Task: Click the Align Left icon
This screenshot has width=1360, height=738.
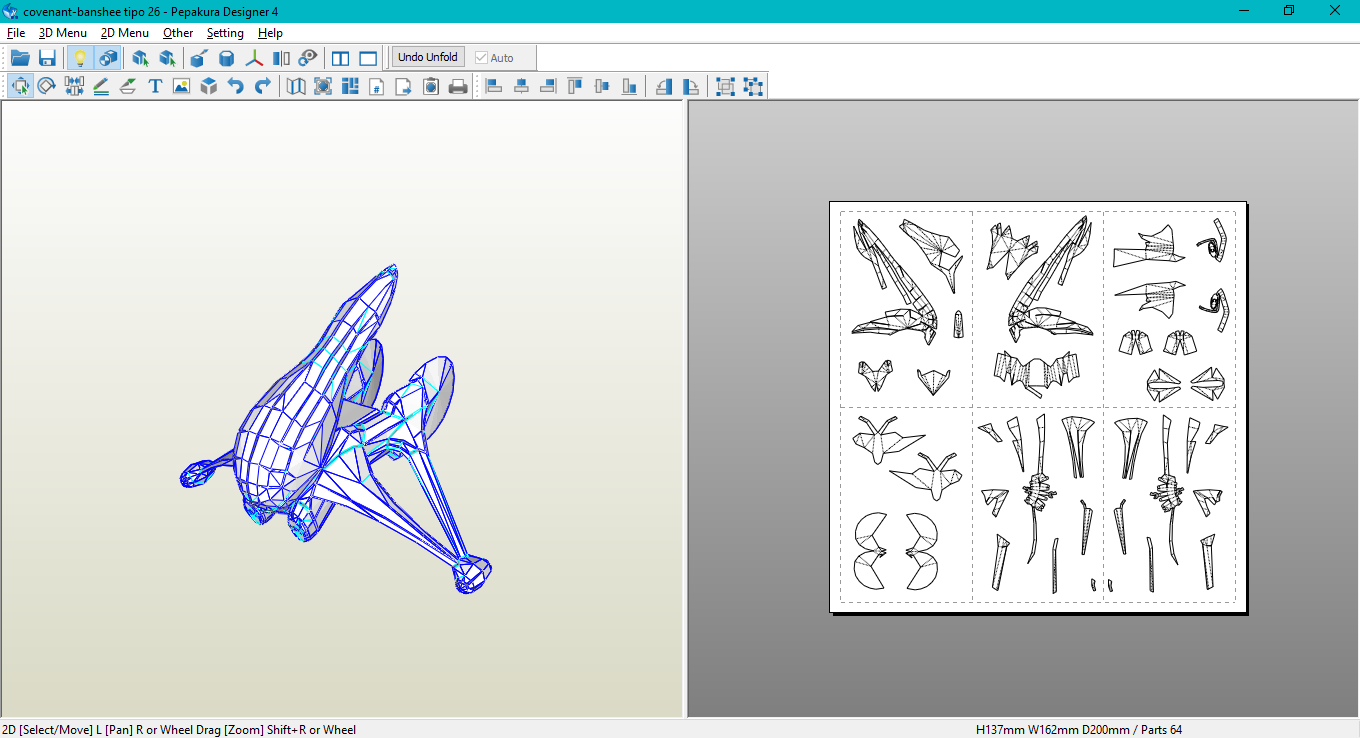Action: tap(494, 86)
